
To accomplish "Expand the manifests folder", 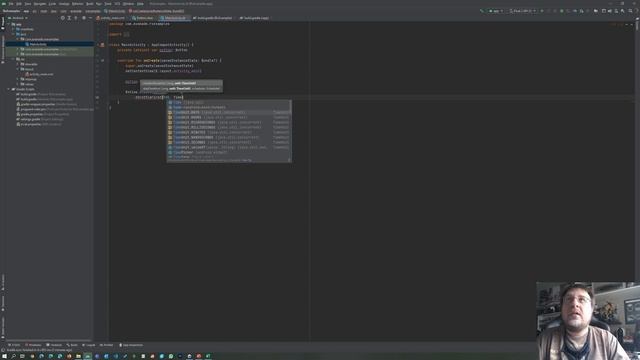I will [x=13, y=29].
